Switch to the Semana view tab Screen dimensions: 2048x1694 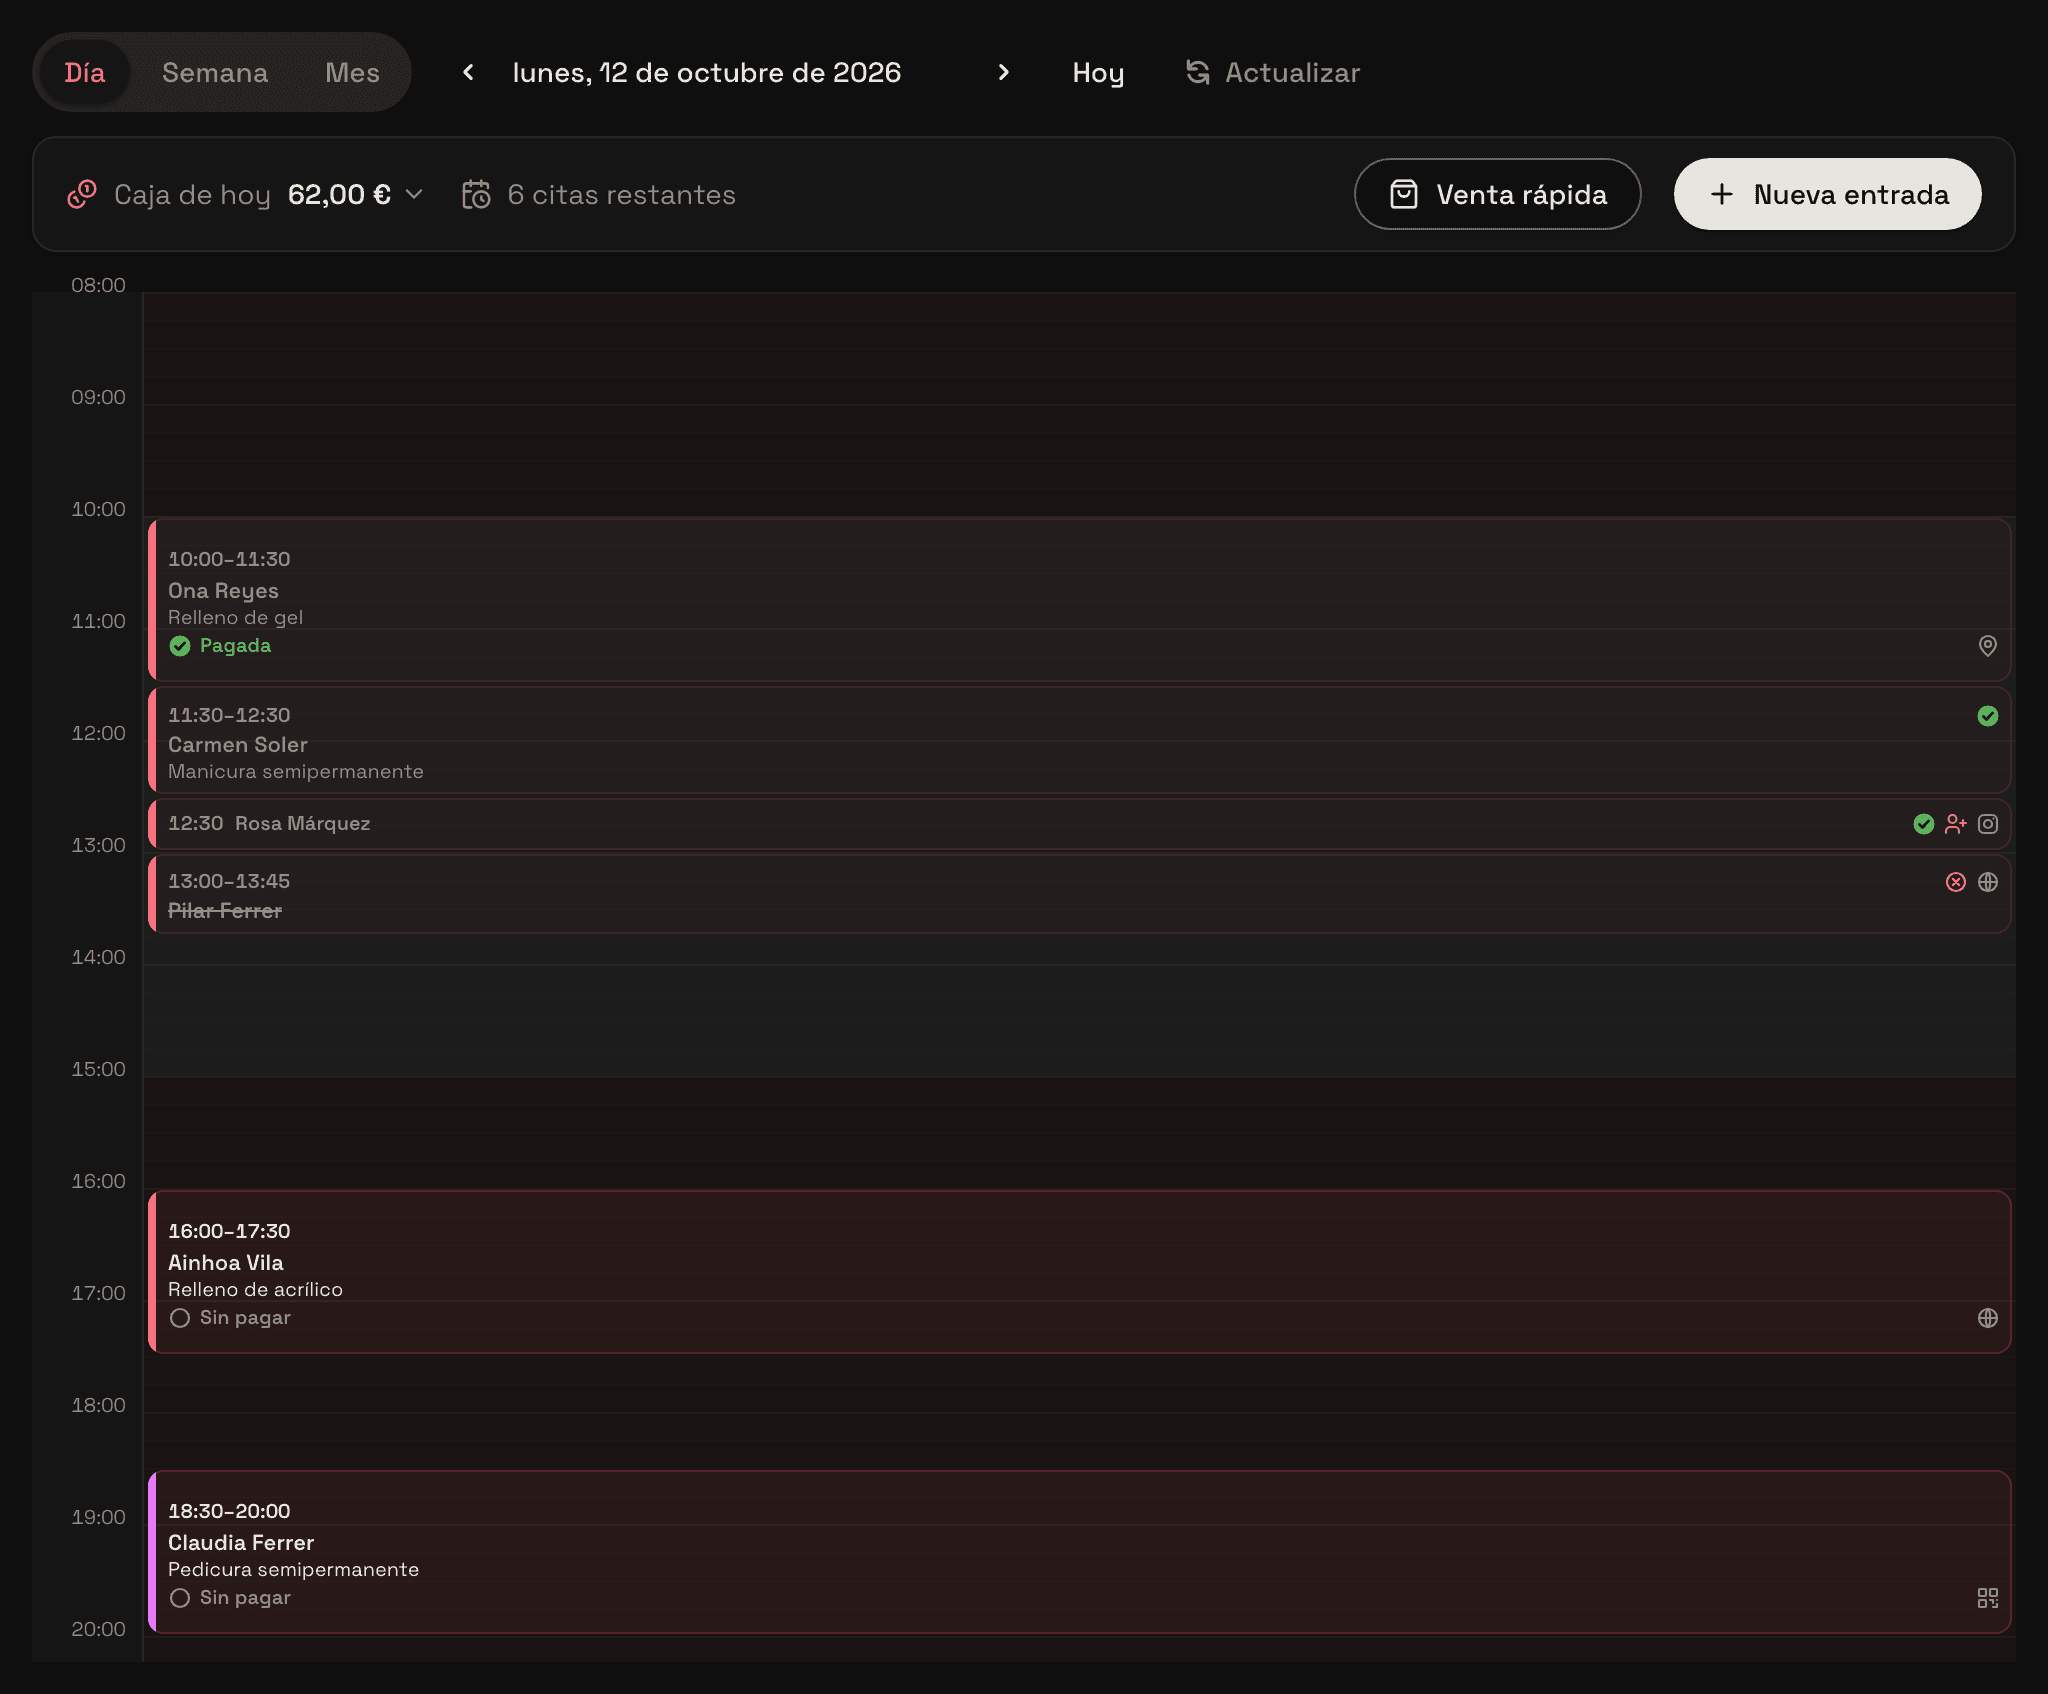(x=215, y=73)
